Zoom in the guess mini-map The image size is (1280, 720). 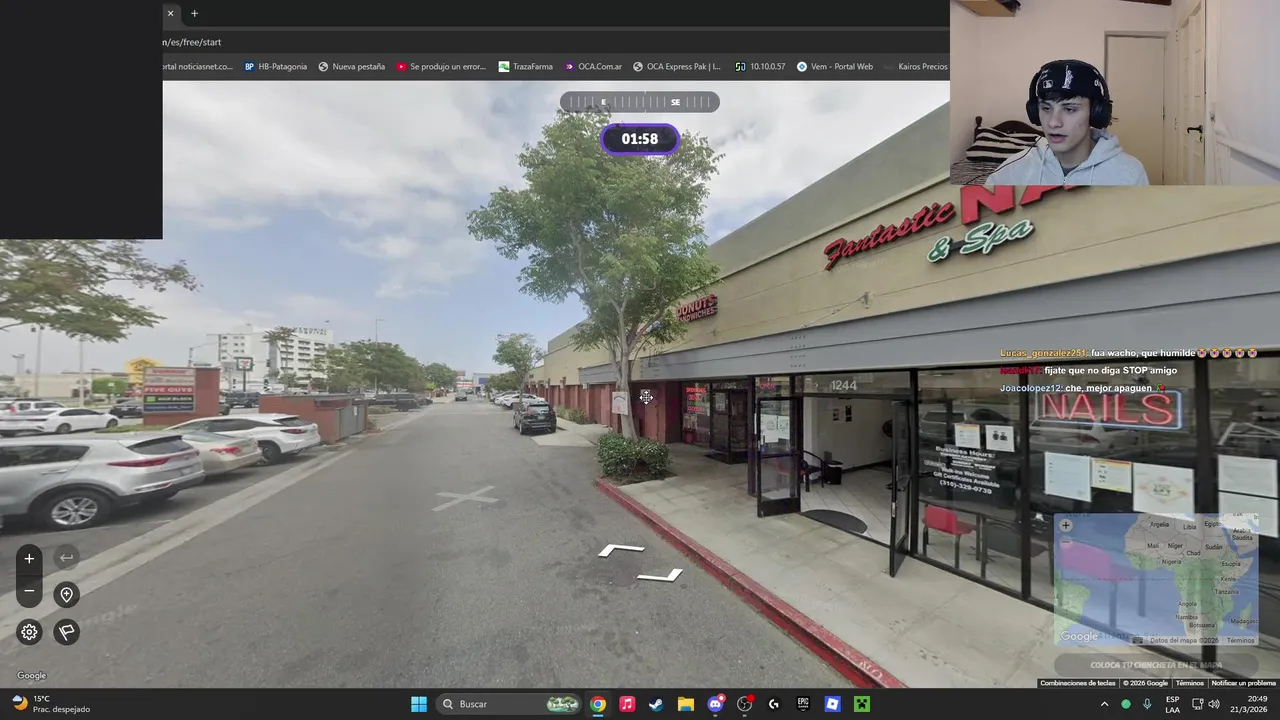click(1065, 525)
